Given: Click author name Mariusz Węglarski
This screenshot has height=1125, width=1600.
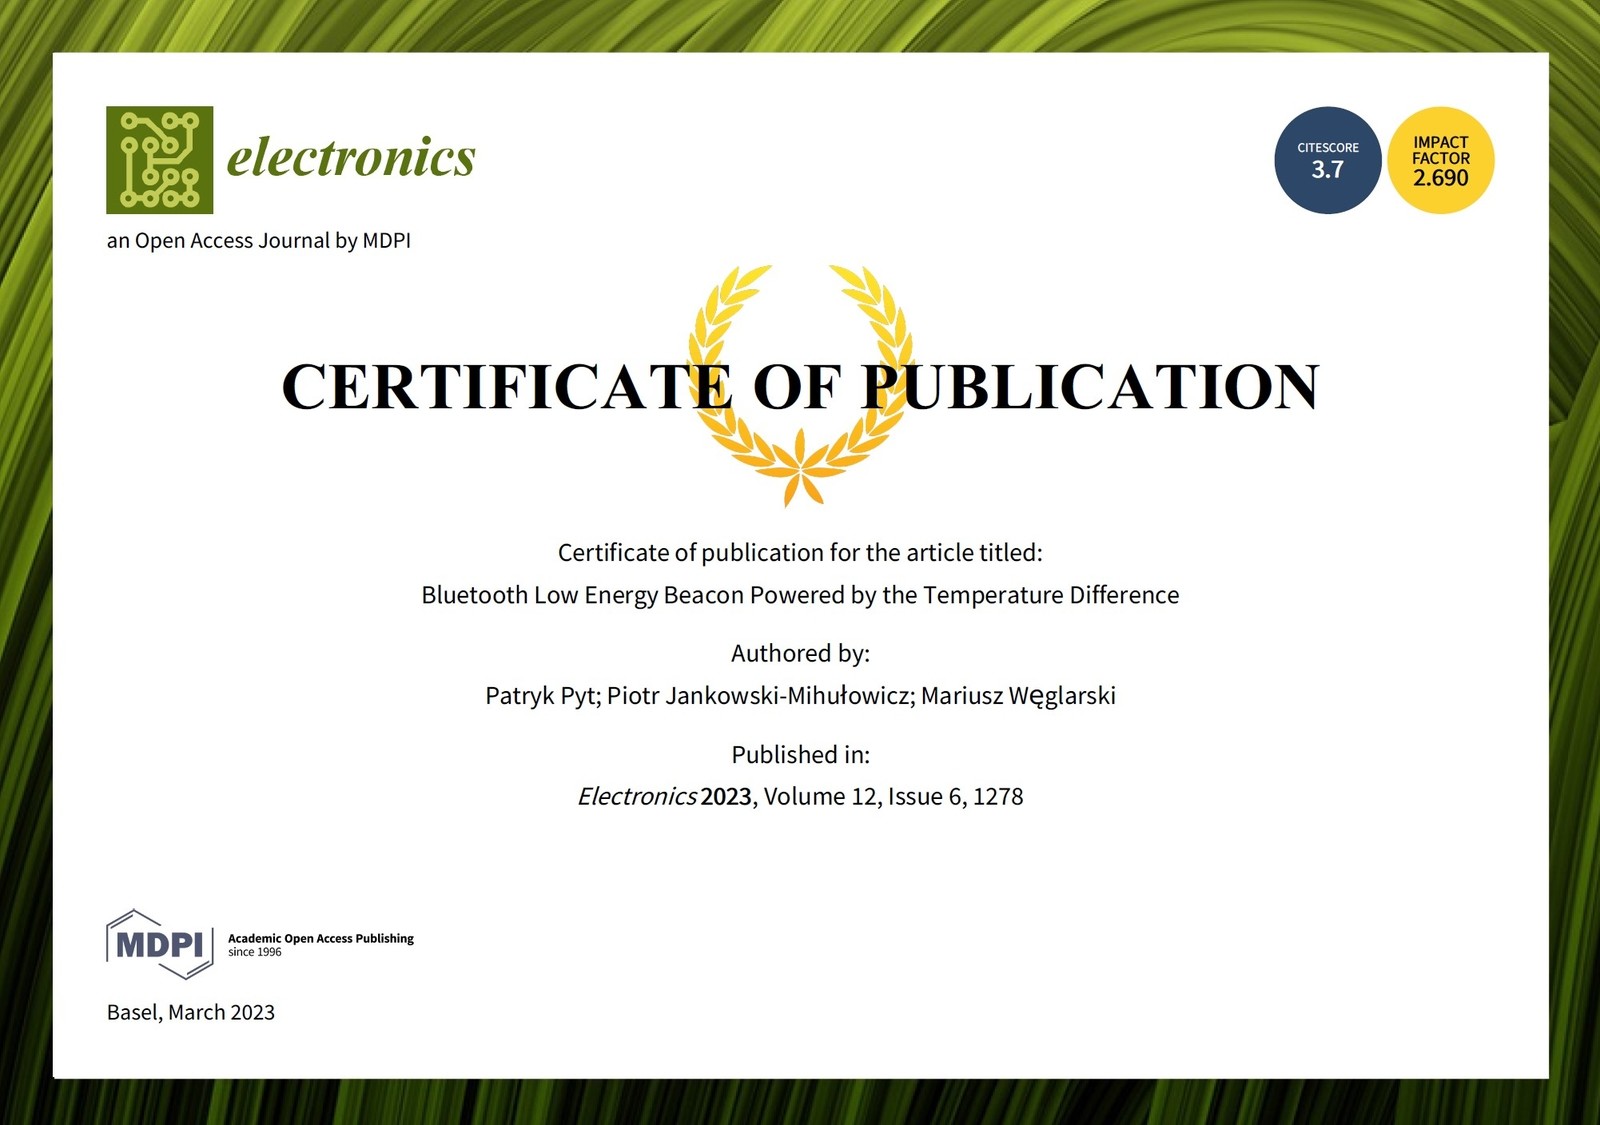Looking at the screenshot, I should (1018, 696).
